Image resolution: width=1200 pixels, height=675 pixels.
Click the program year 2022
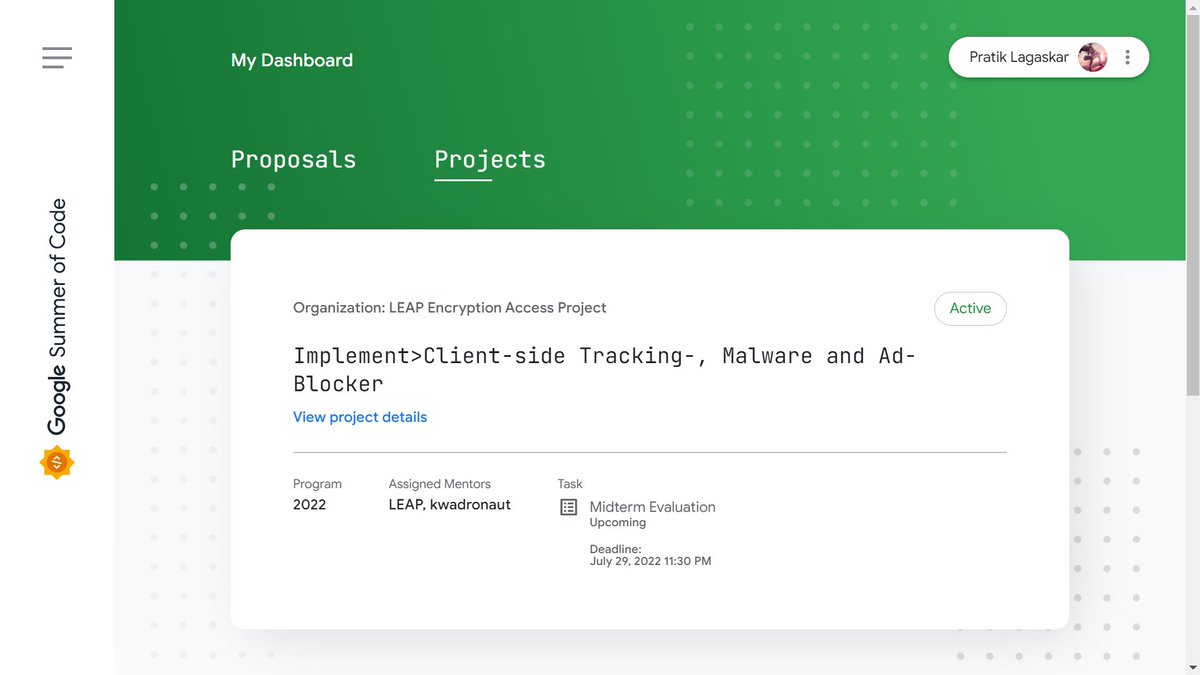[309, 504]
